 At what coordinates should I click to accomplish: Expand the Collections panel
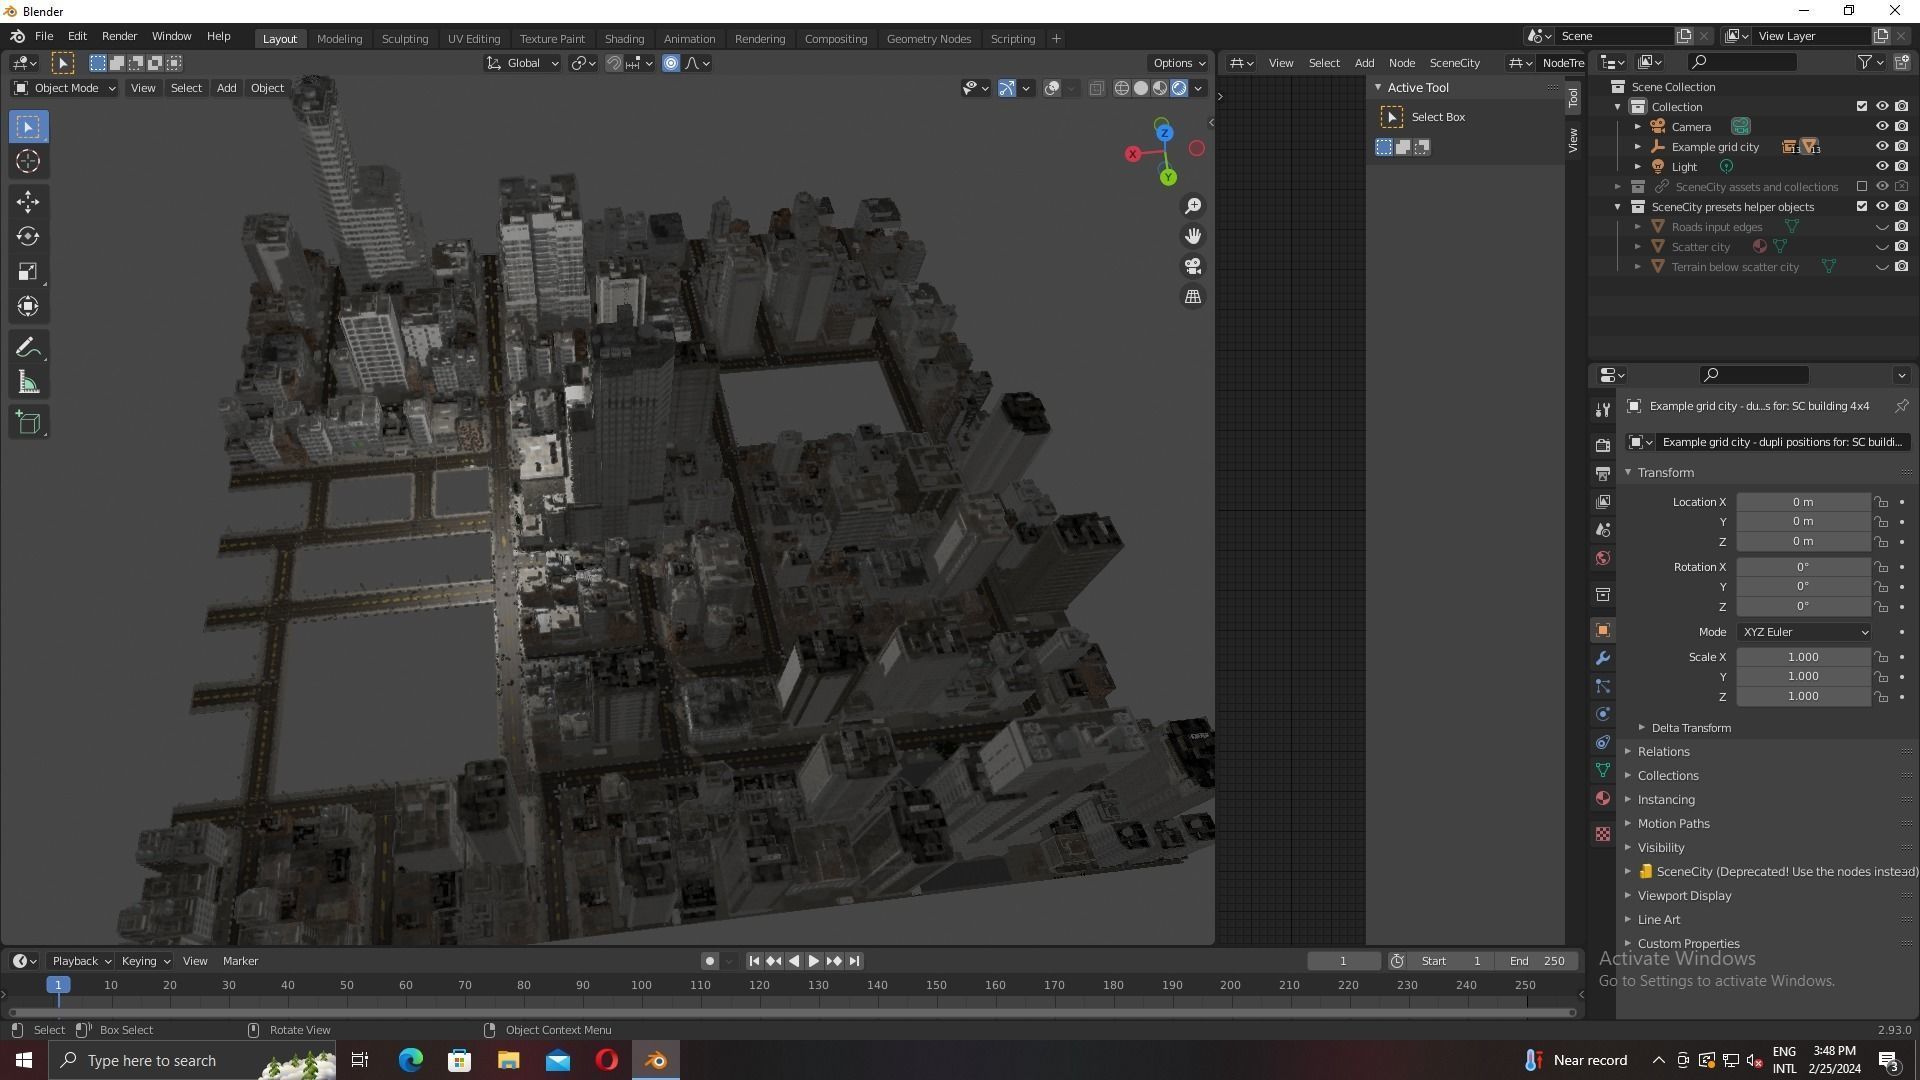[1667, 776]
